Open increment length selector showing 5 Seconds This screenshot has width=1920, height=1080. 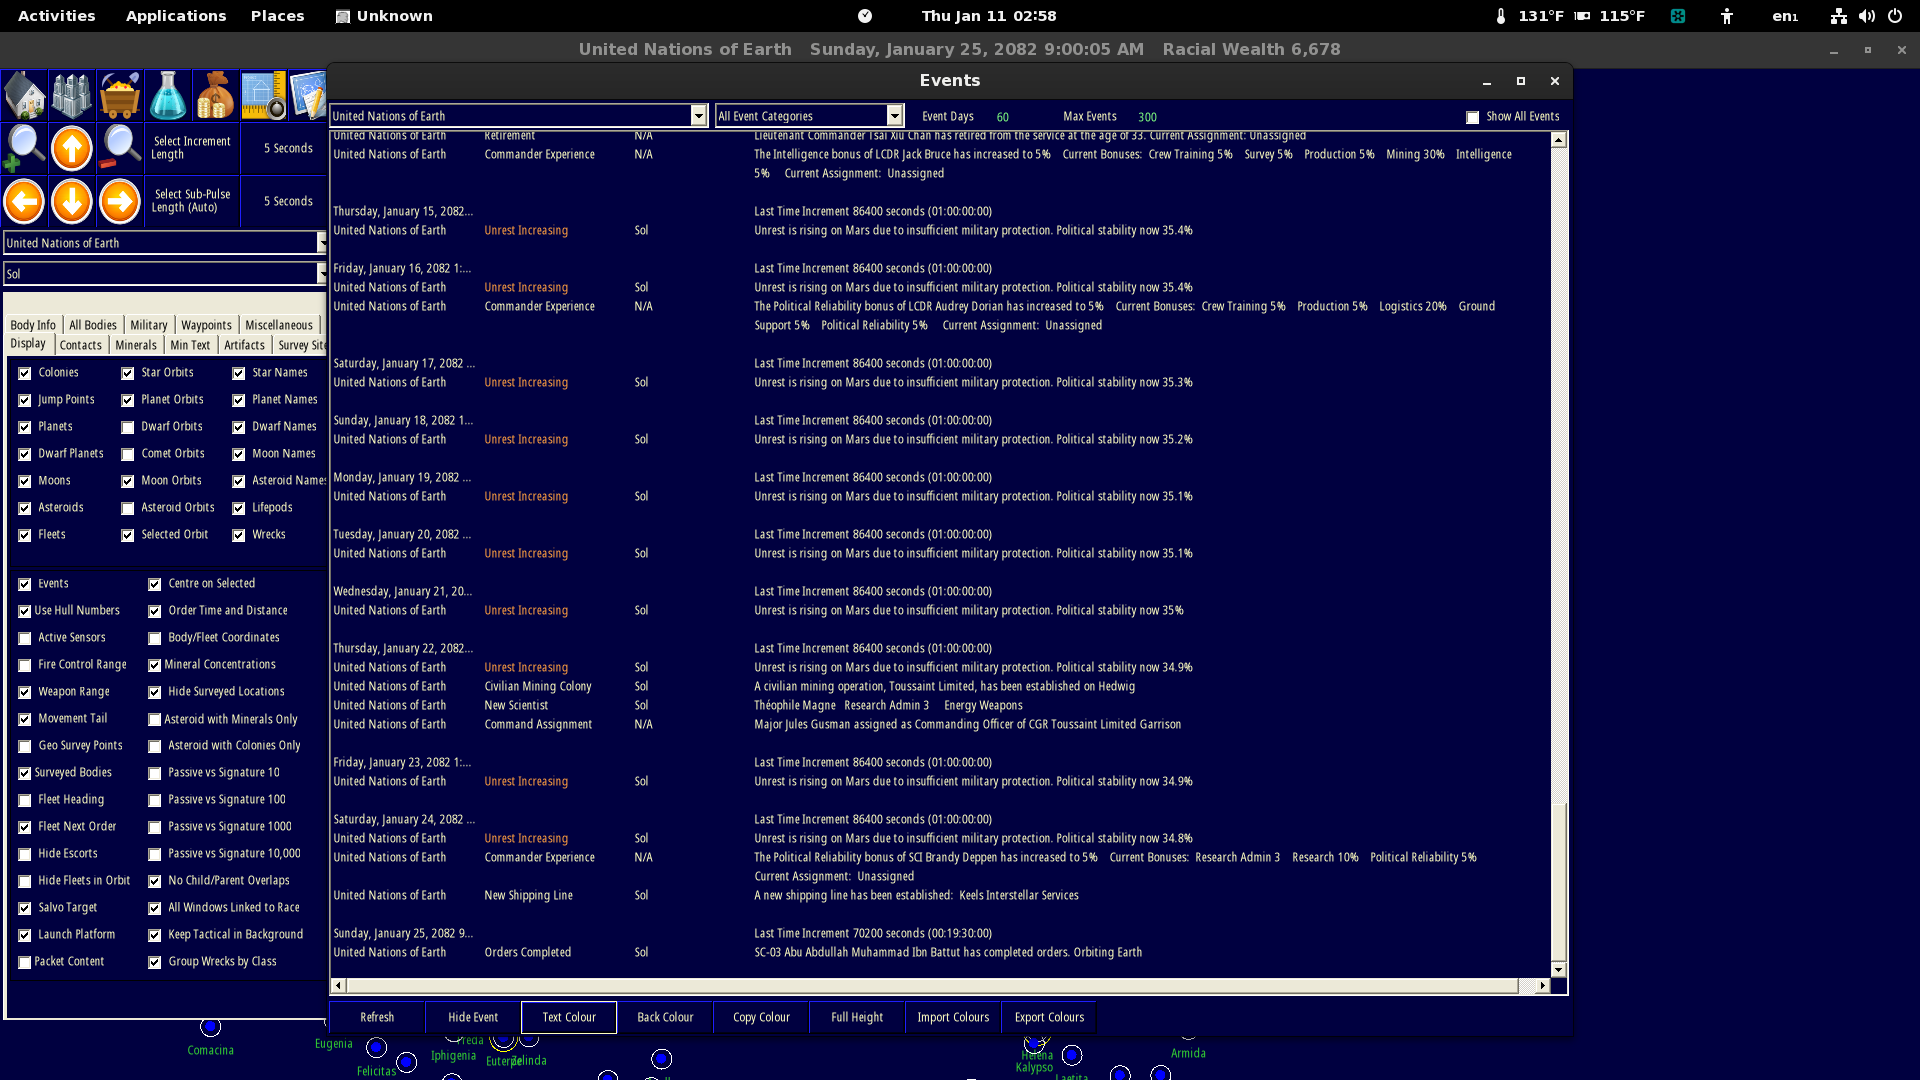[288, 148]
